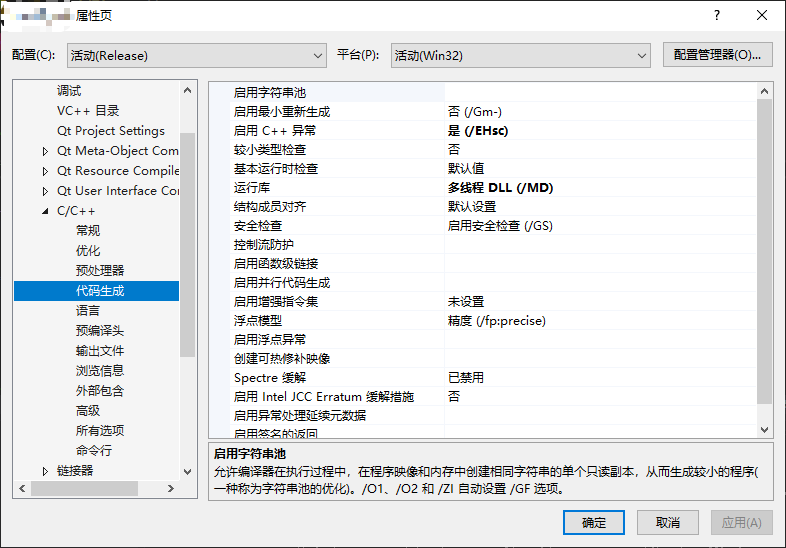Collapse the C/C++ tree node
This screenshot has height=548, width=786.
(45, 211)
